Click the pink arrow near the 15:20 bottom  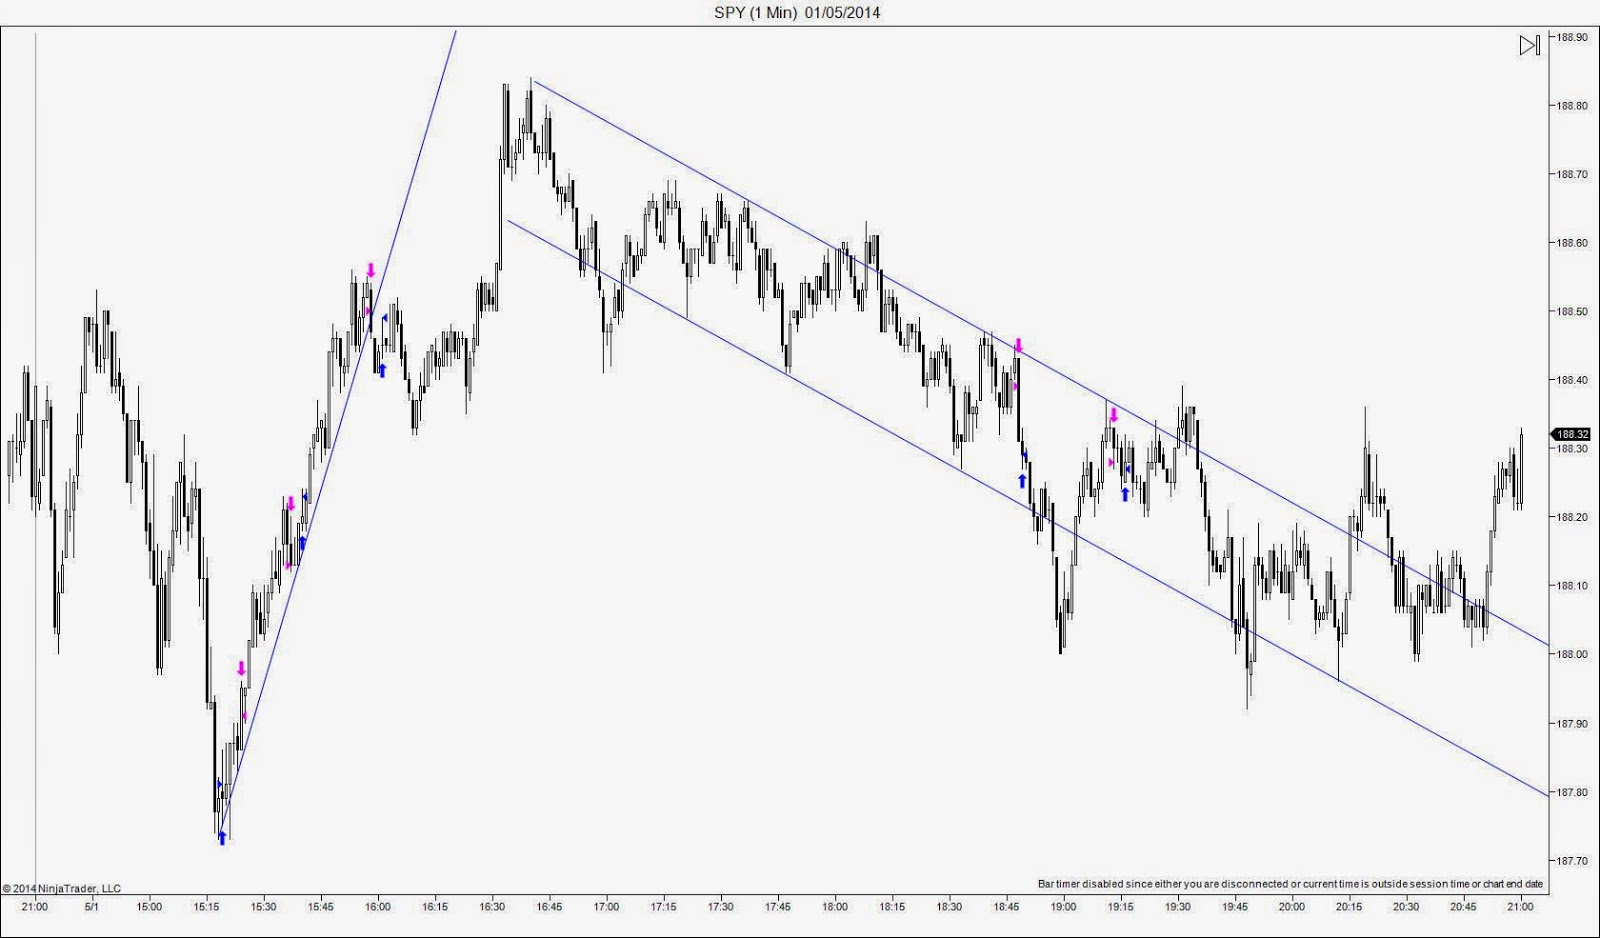pyautogui.click(x=240, y=665)
